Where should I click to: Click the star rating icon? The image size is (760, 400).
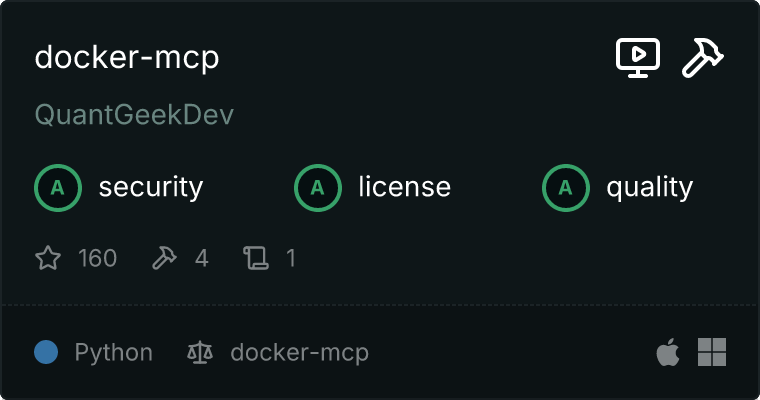pos(48,257)
